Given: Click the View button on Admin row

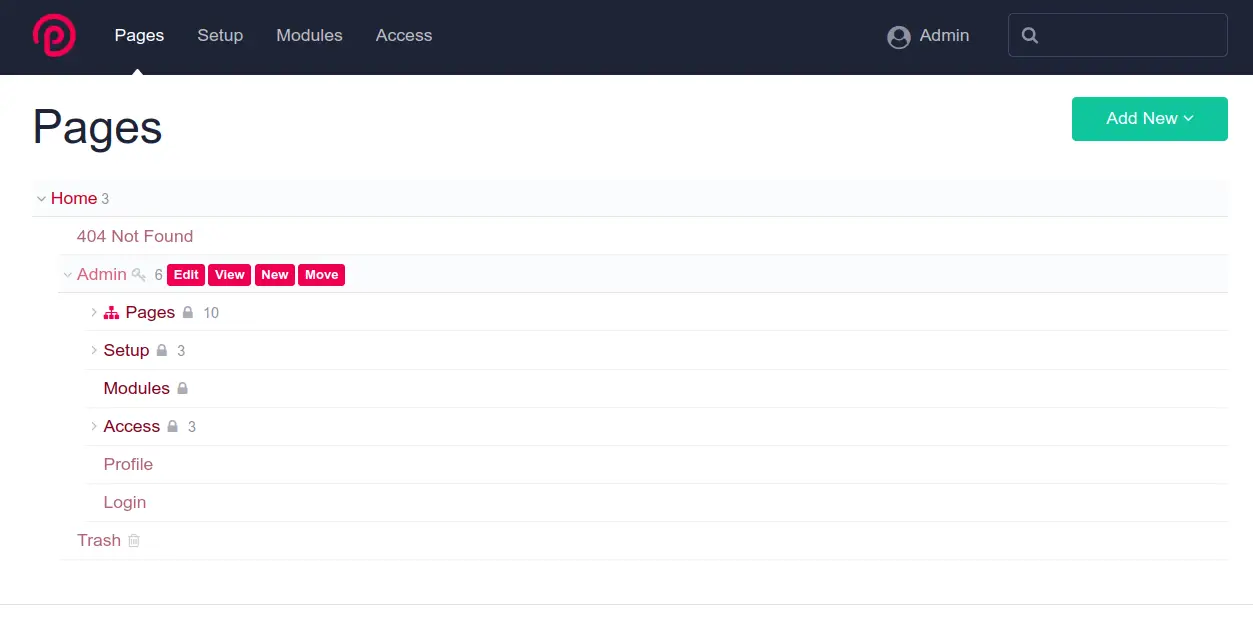Looking at the screenshot, I should [x=230, y=275].
